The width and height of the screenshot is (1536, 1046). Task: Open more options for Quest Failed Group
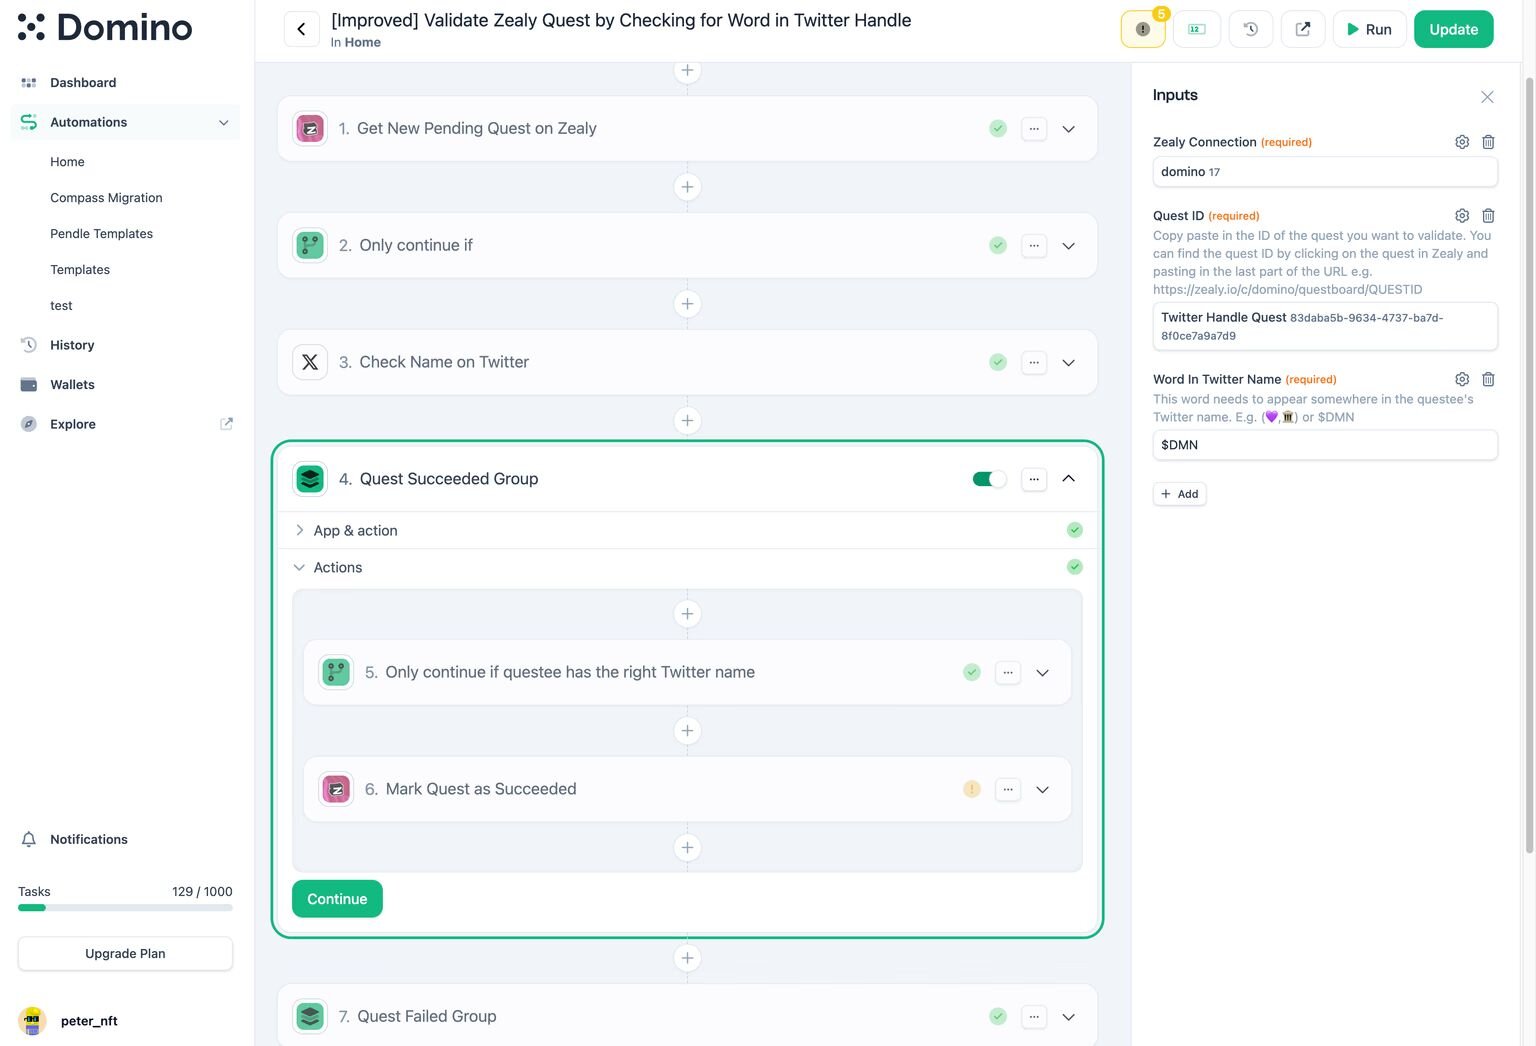click(1034, 1017)
